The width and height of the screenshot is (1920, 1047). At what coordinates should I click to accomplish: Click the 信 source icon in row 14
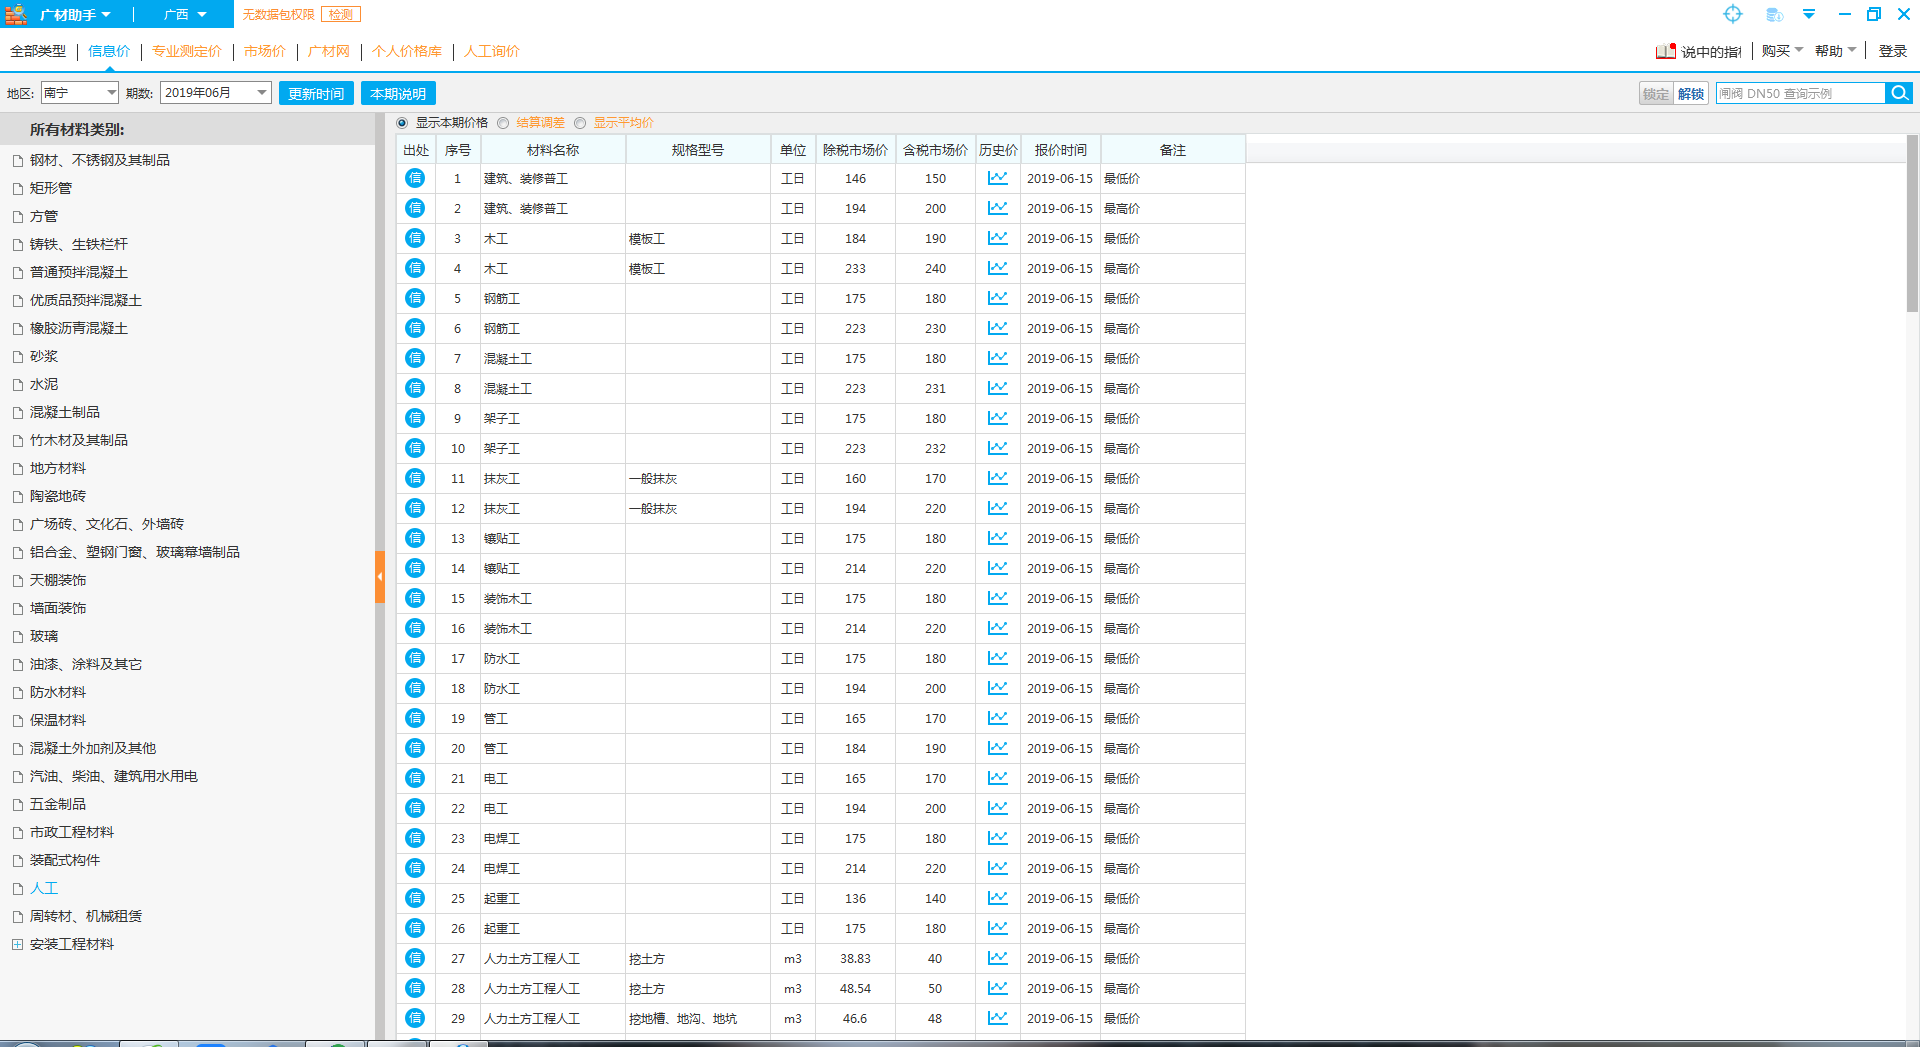point(415,568)
